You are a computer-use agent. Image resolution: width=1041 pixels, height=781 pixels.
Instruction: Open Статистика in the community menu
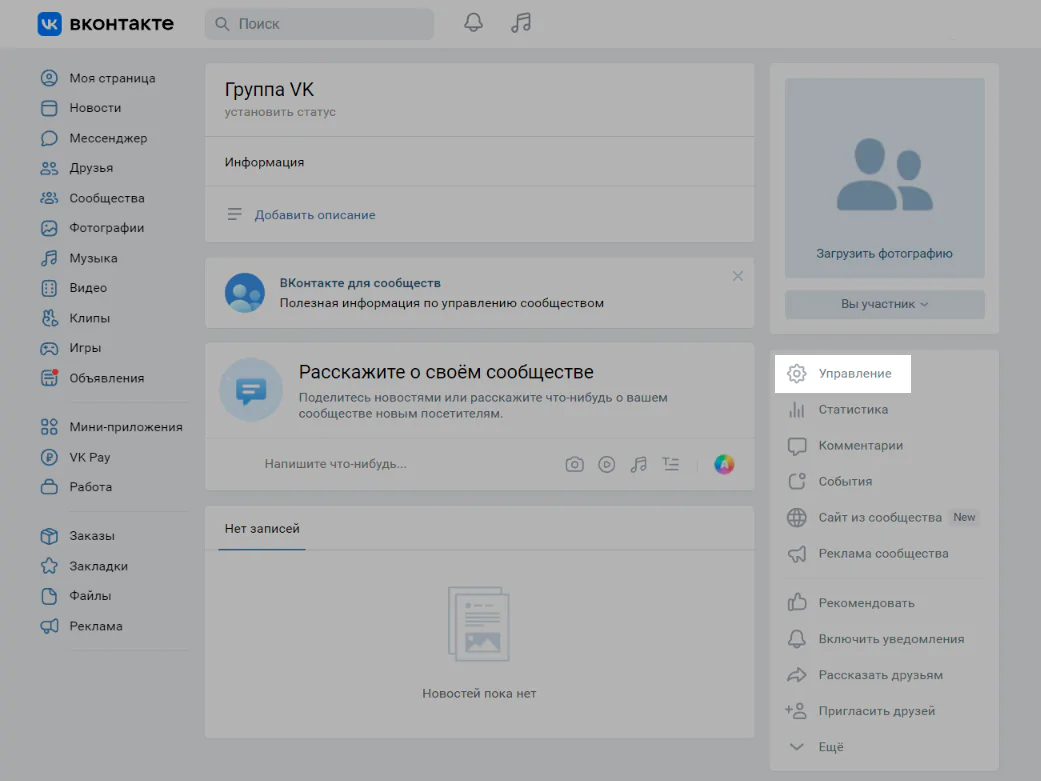(x=852, y=409)
